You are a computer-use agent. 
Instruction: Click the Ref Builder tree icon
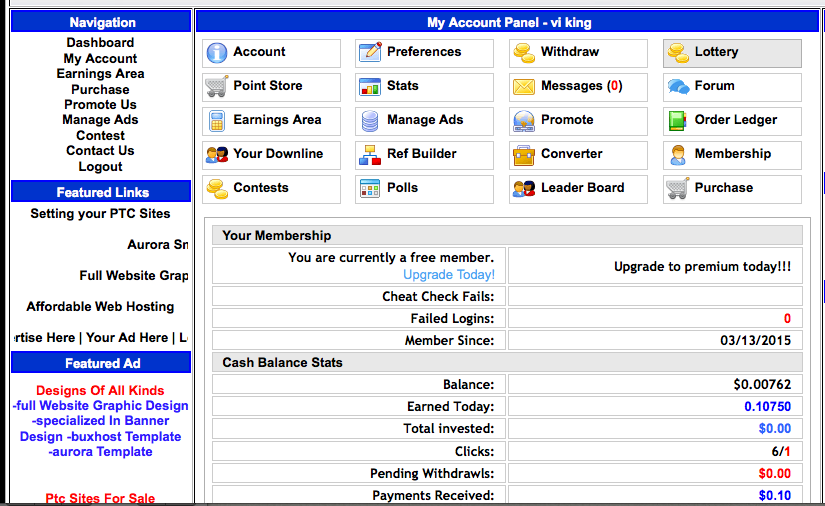370,155
